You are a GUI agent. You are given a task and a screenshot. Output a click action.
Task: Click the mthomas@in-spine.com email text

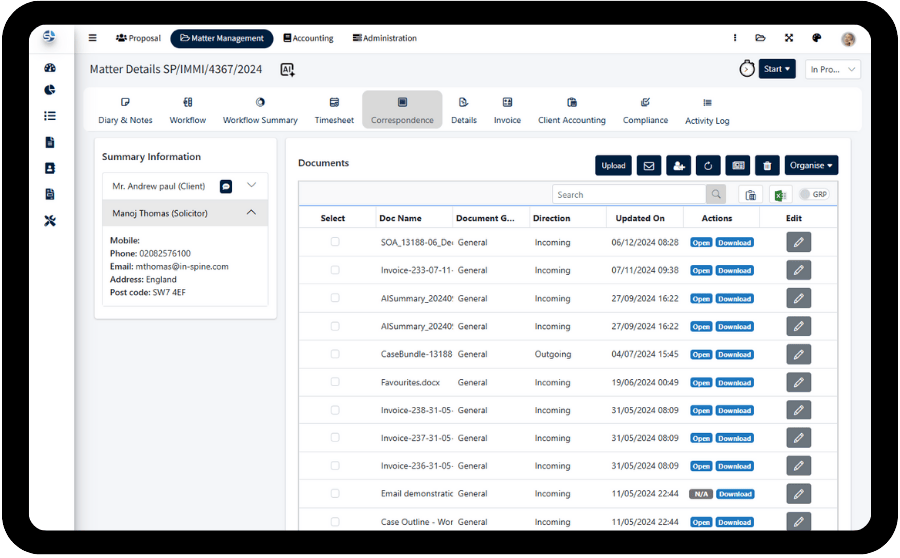pos(182,266)
